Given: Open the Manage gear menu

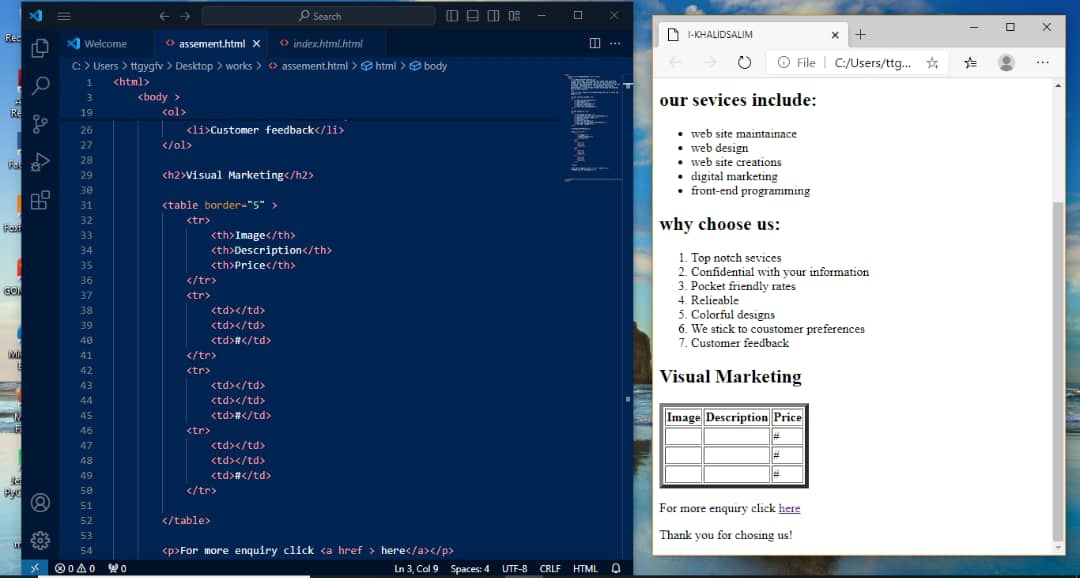Looking at the screenshot, I should [40, 541].
